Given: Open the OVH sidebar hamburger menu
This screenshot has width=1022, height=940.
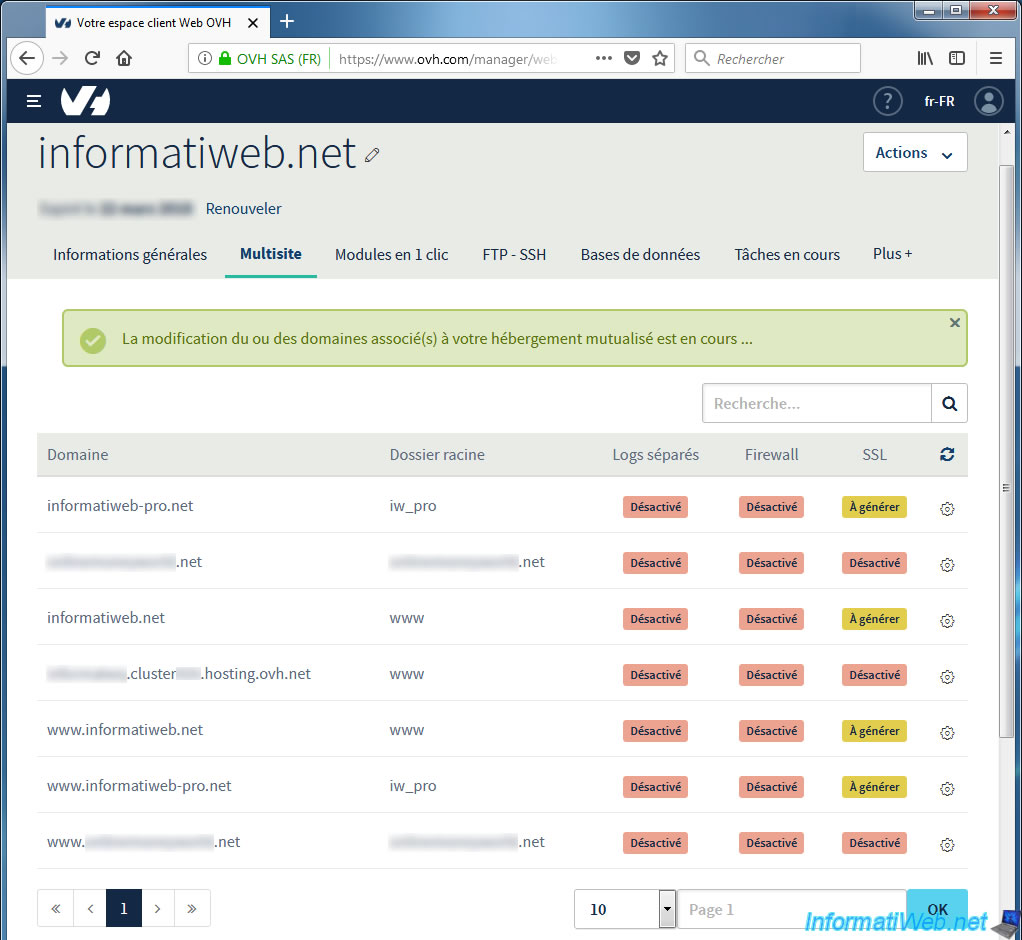Looking at the screenshot, I should click(34, 101).
